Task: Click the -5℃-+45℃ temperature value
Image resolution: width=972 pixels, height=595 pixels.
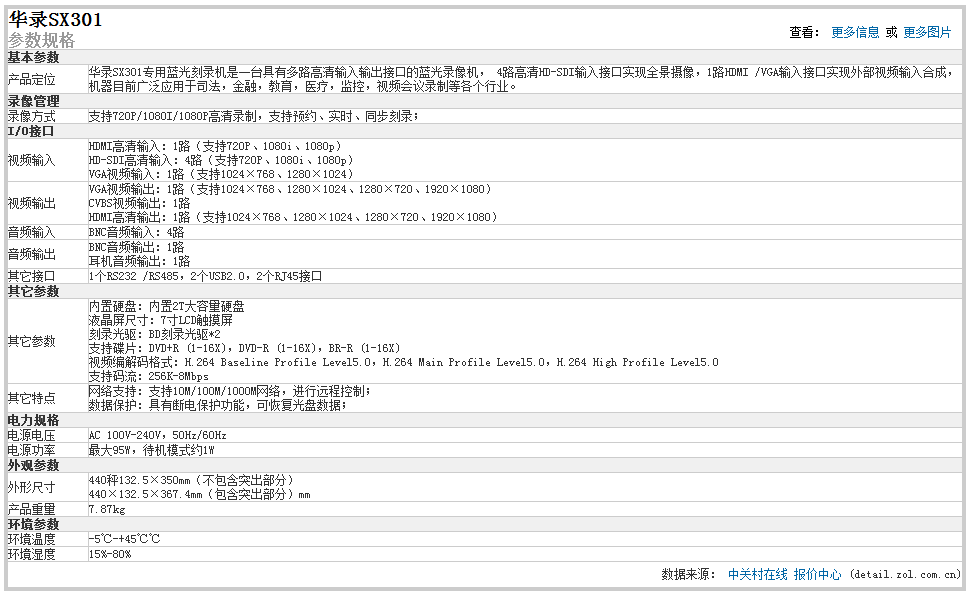Action: [125, 539]
